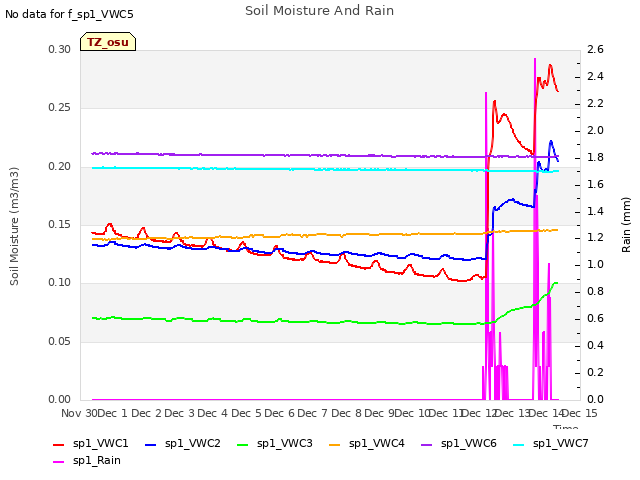640x480 pixels.
Task: Click the 1.6 rain axis tick label
Action: (596, 184)
